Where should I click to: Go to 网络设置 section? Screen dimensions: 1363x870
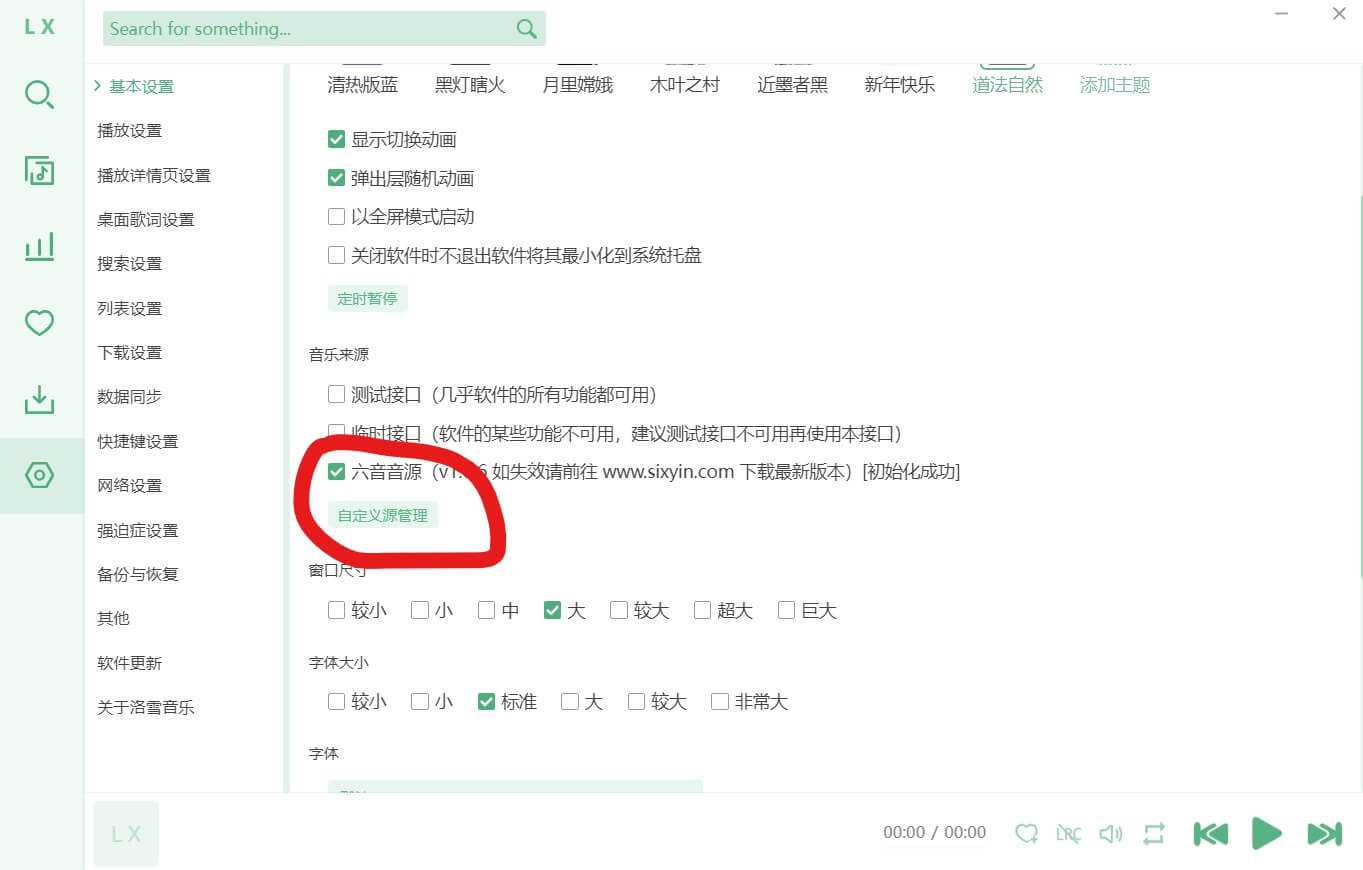129,486
